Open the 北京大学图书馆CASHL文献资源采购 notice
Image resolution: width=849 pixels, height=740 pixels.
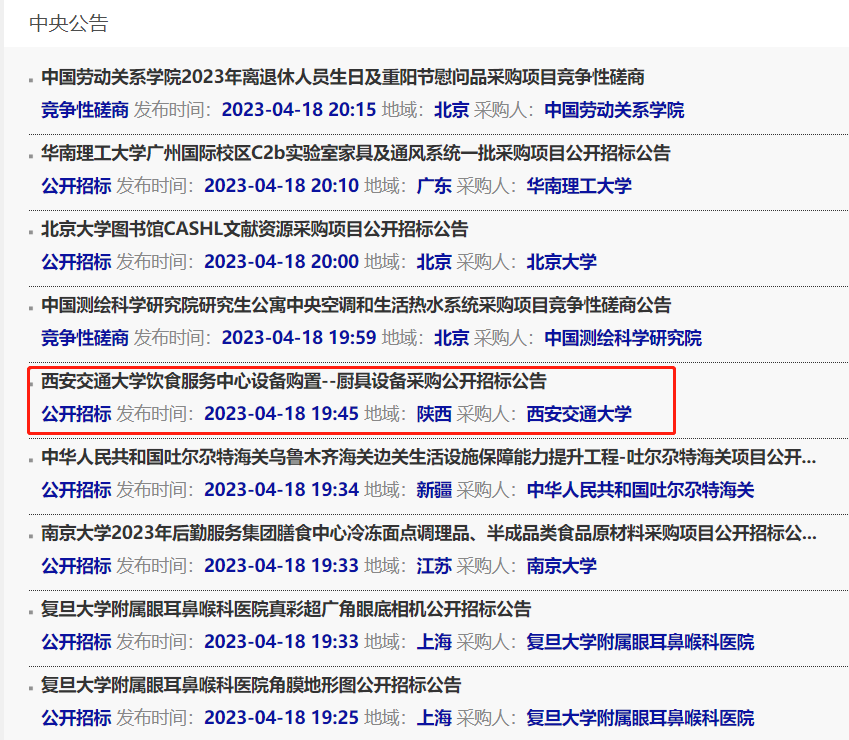254,230
